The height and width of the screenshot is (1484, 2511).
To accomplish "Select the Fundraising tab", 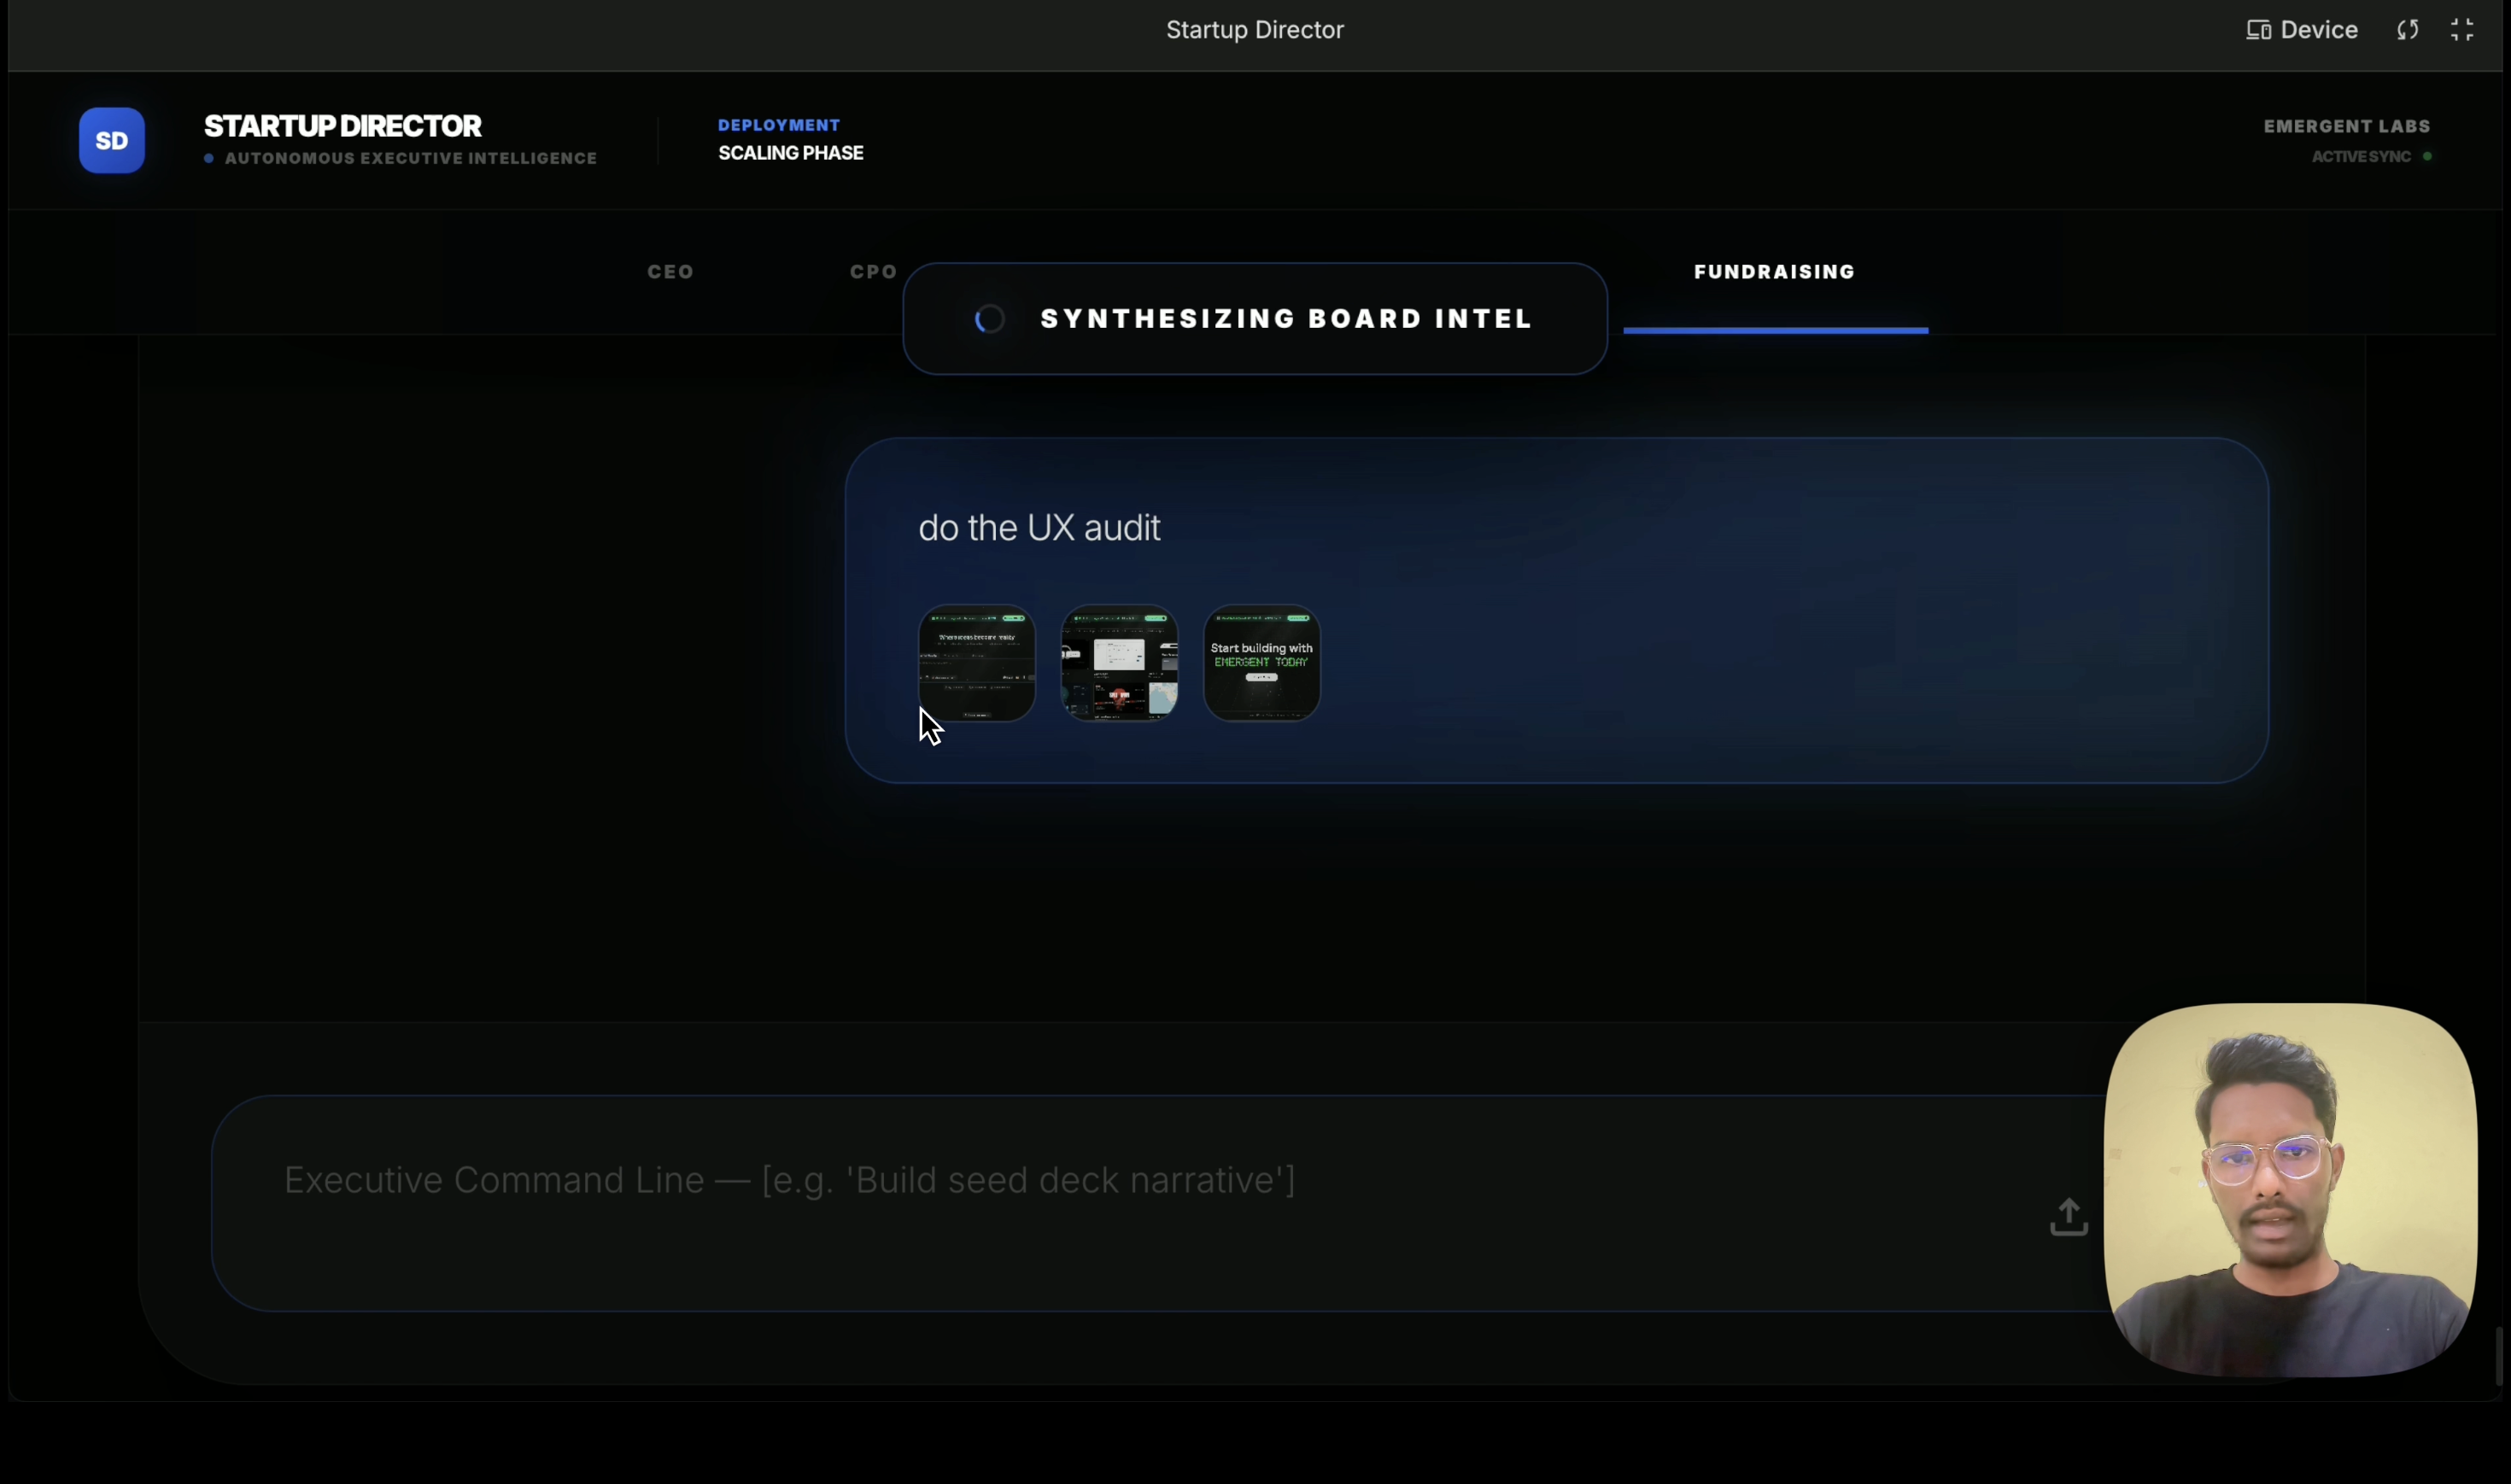I will (x=1774, y=272).
